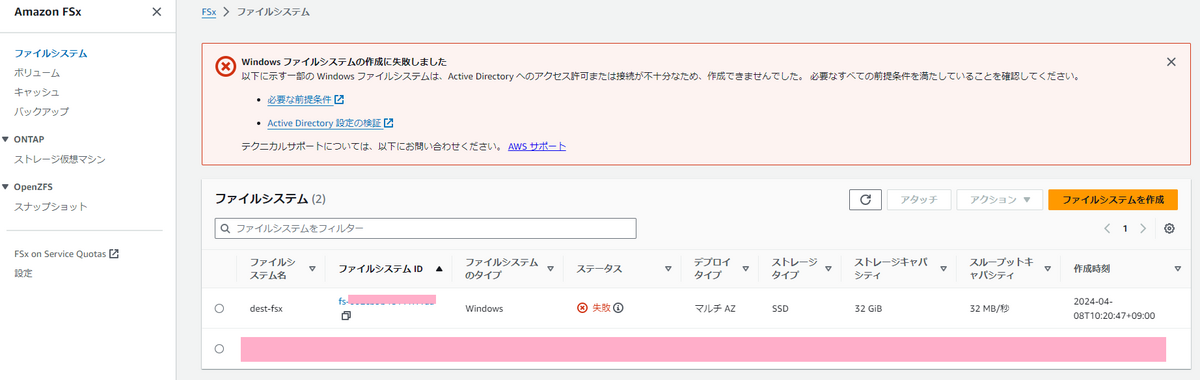Open 設定 in the sidebar

pyautogui.click(x=23, y=273)
